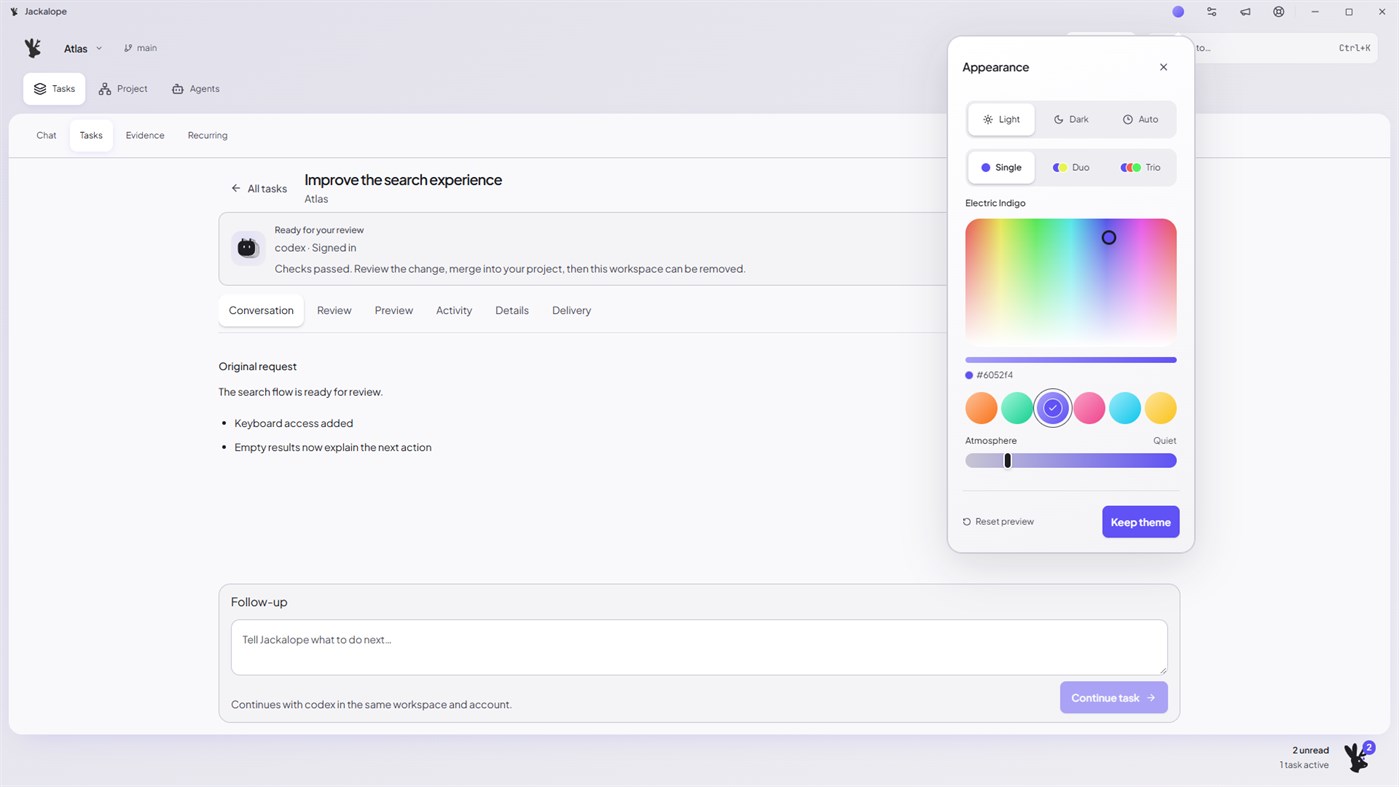Select the Auto theme mode
Viewport: 1399px width, 787px height.
pos(1140,119)
